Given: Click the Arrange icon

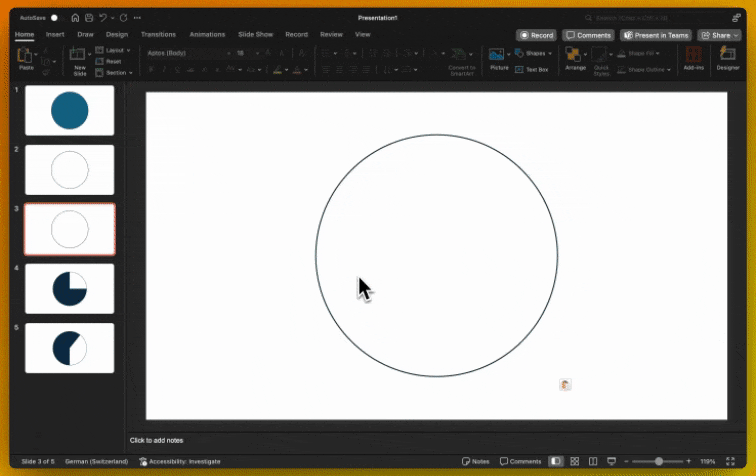Looking at the screenshot, I should pyautogui.click(x=573, y=54).
